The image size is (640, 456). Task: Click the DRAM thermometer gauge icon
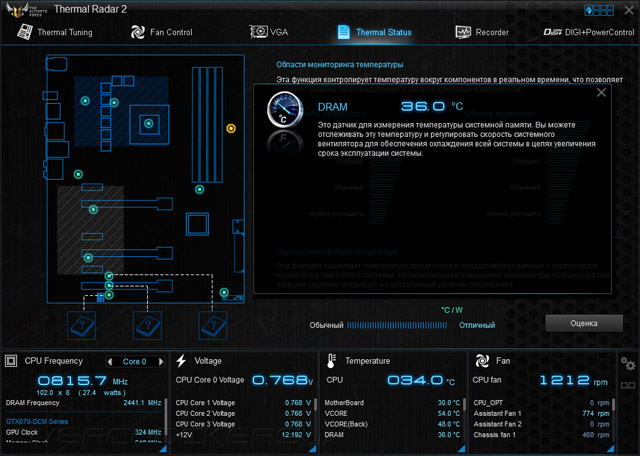(285, 109)
